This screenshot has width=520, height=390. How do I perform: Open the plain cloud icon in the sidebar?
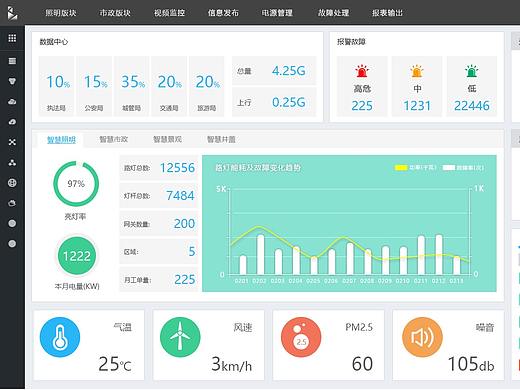coord(12,102)
